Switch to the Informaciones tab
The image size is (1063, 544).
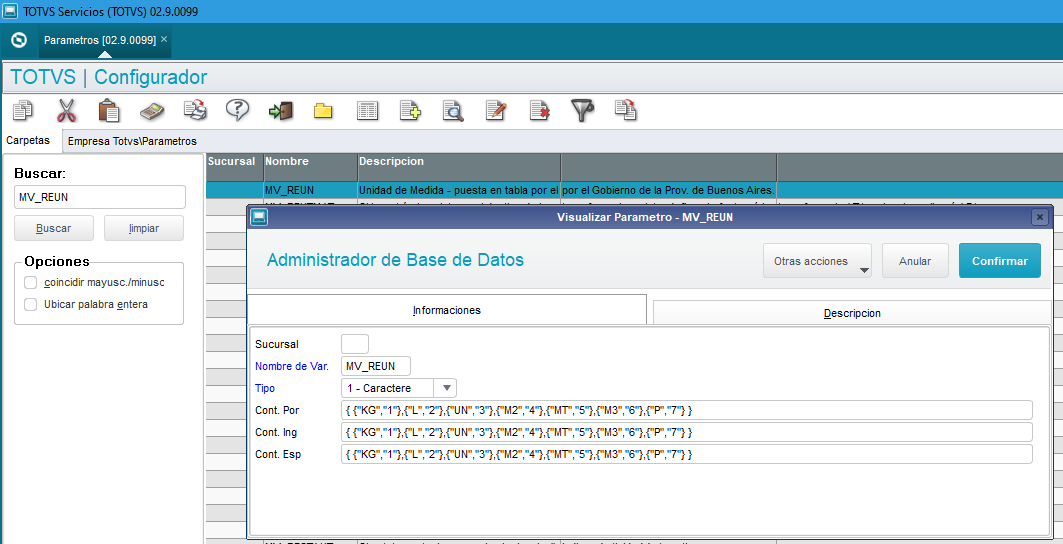pos(447,310)
